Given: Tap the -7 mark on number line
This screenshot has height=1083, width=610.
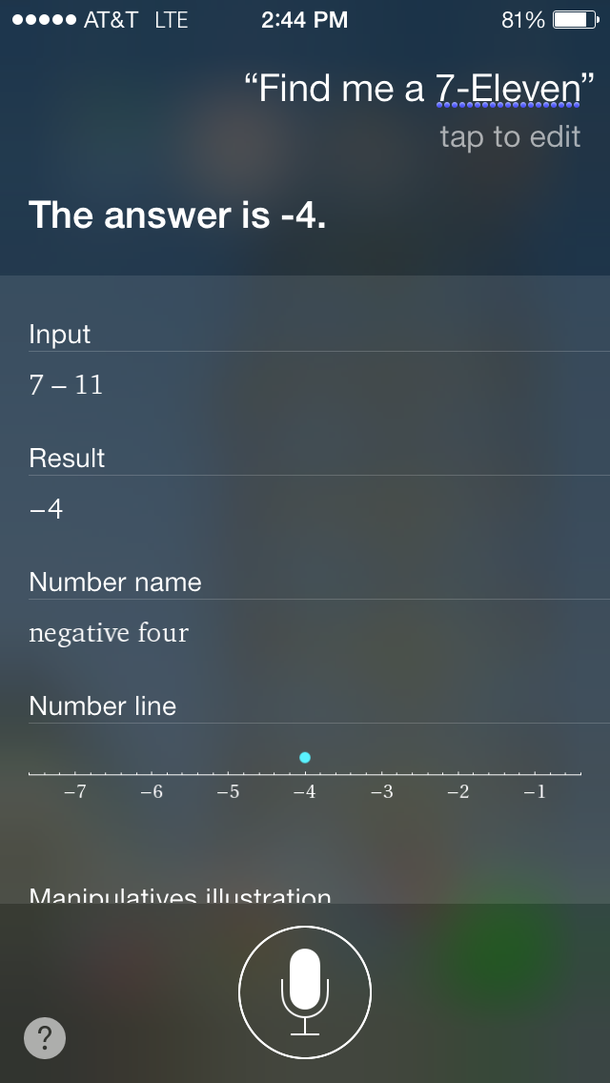Looking at the screenshot, I should 75,792.
